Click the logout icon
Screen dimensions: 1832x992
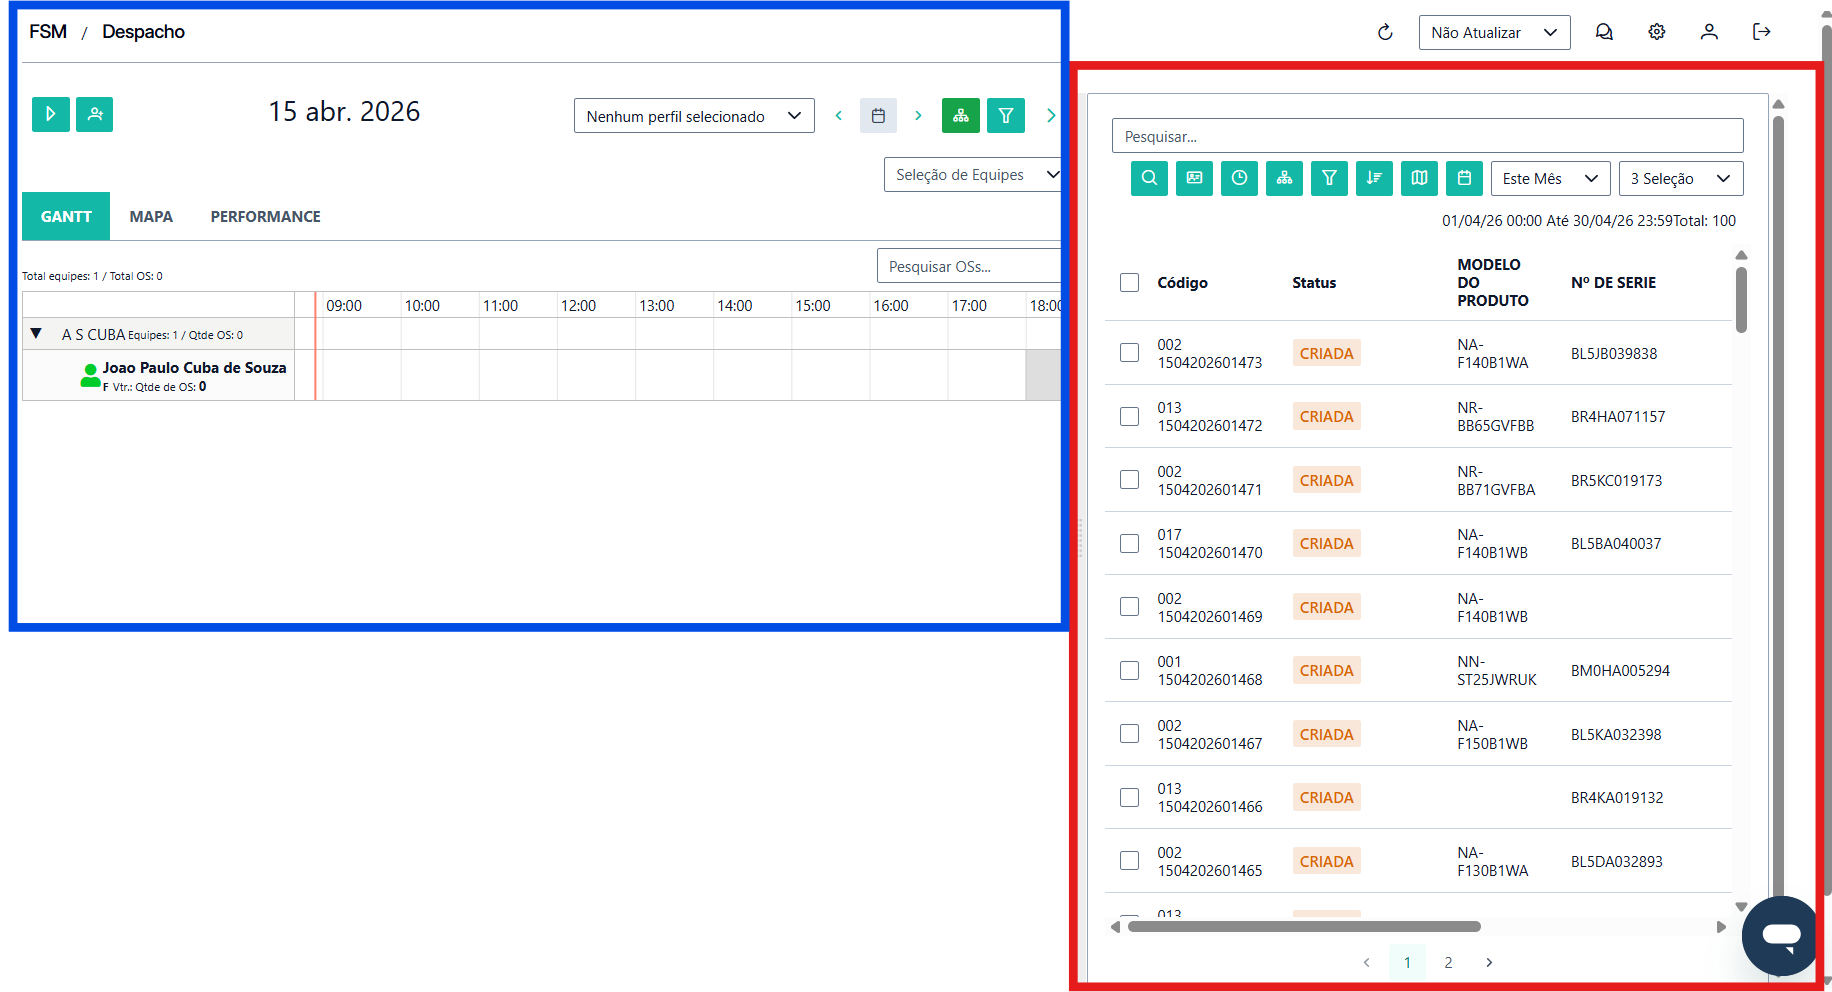click(x=1762, y=32)
